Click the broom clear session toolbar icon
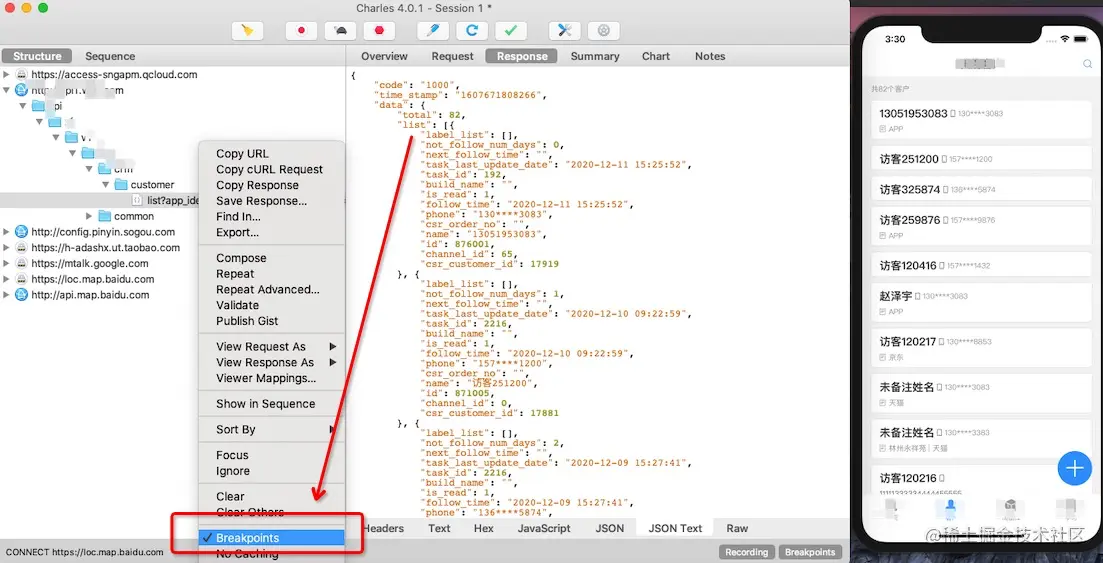 click(247, 30)
